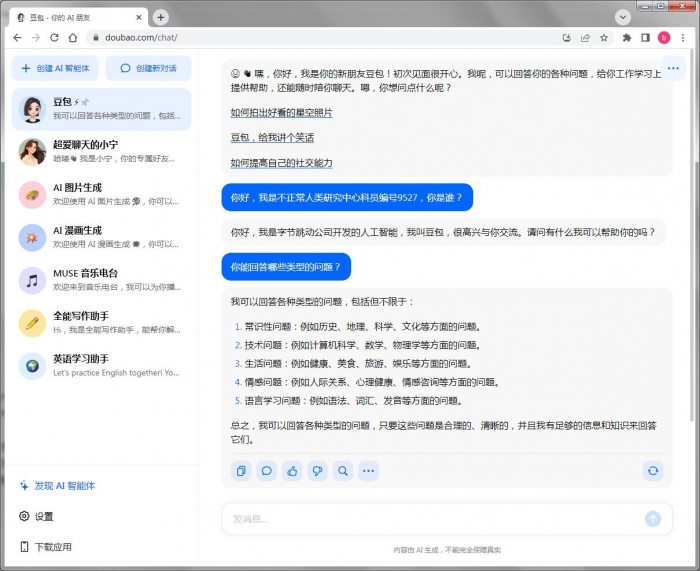700x571 pixels.
Task: Click the send message arrow button
Action: coord(653,519)
